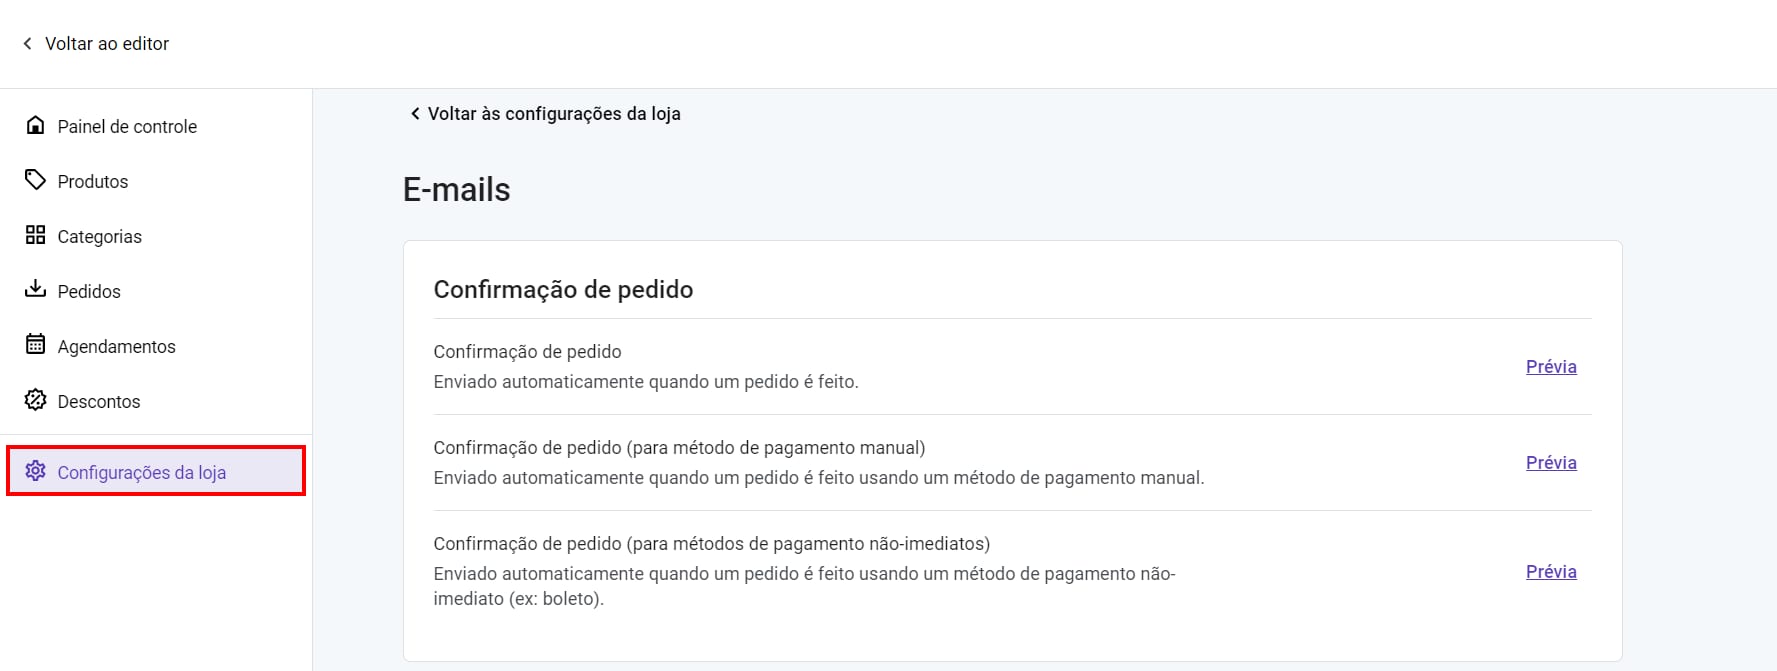Navigate to Agendamentos in the sidebar

coord(116,347)
